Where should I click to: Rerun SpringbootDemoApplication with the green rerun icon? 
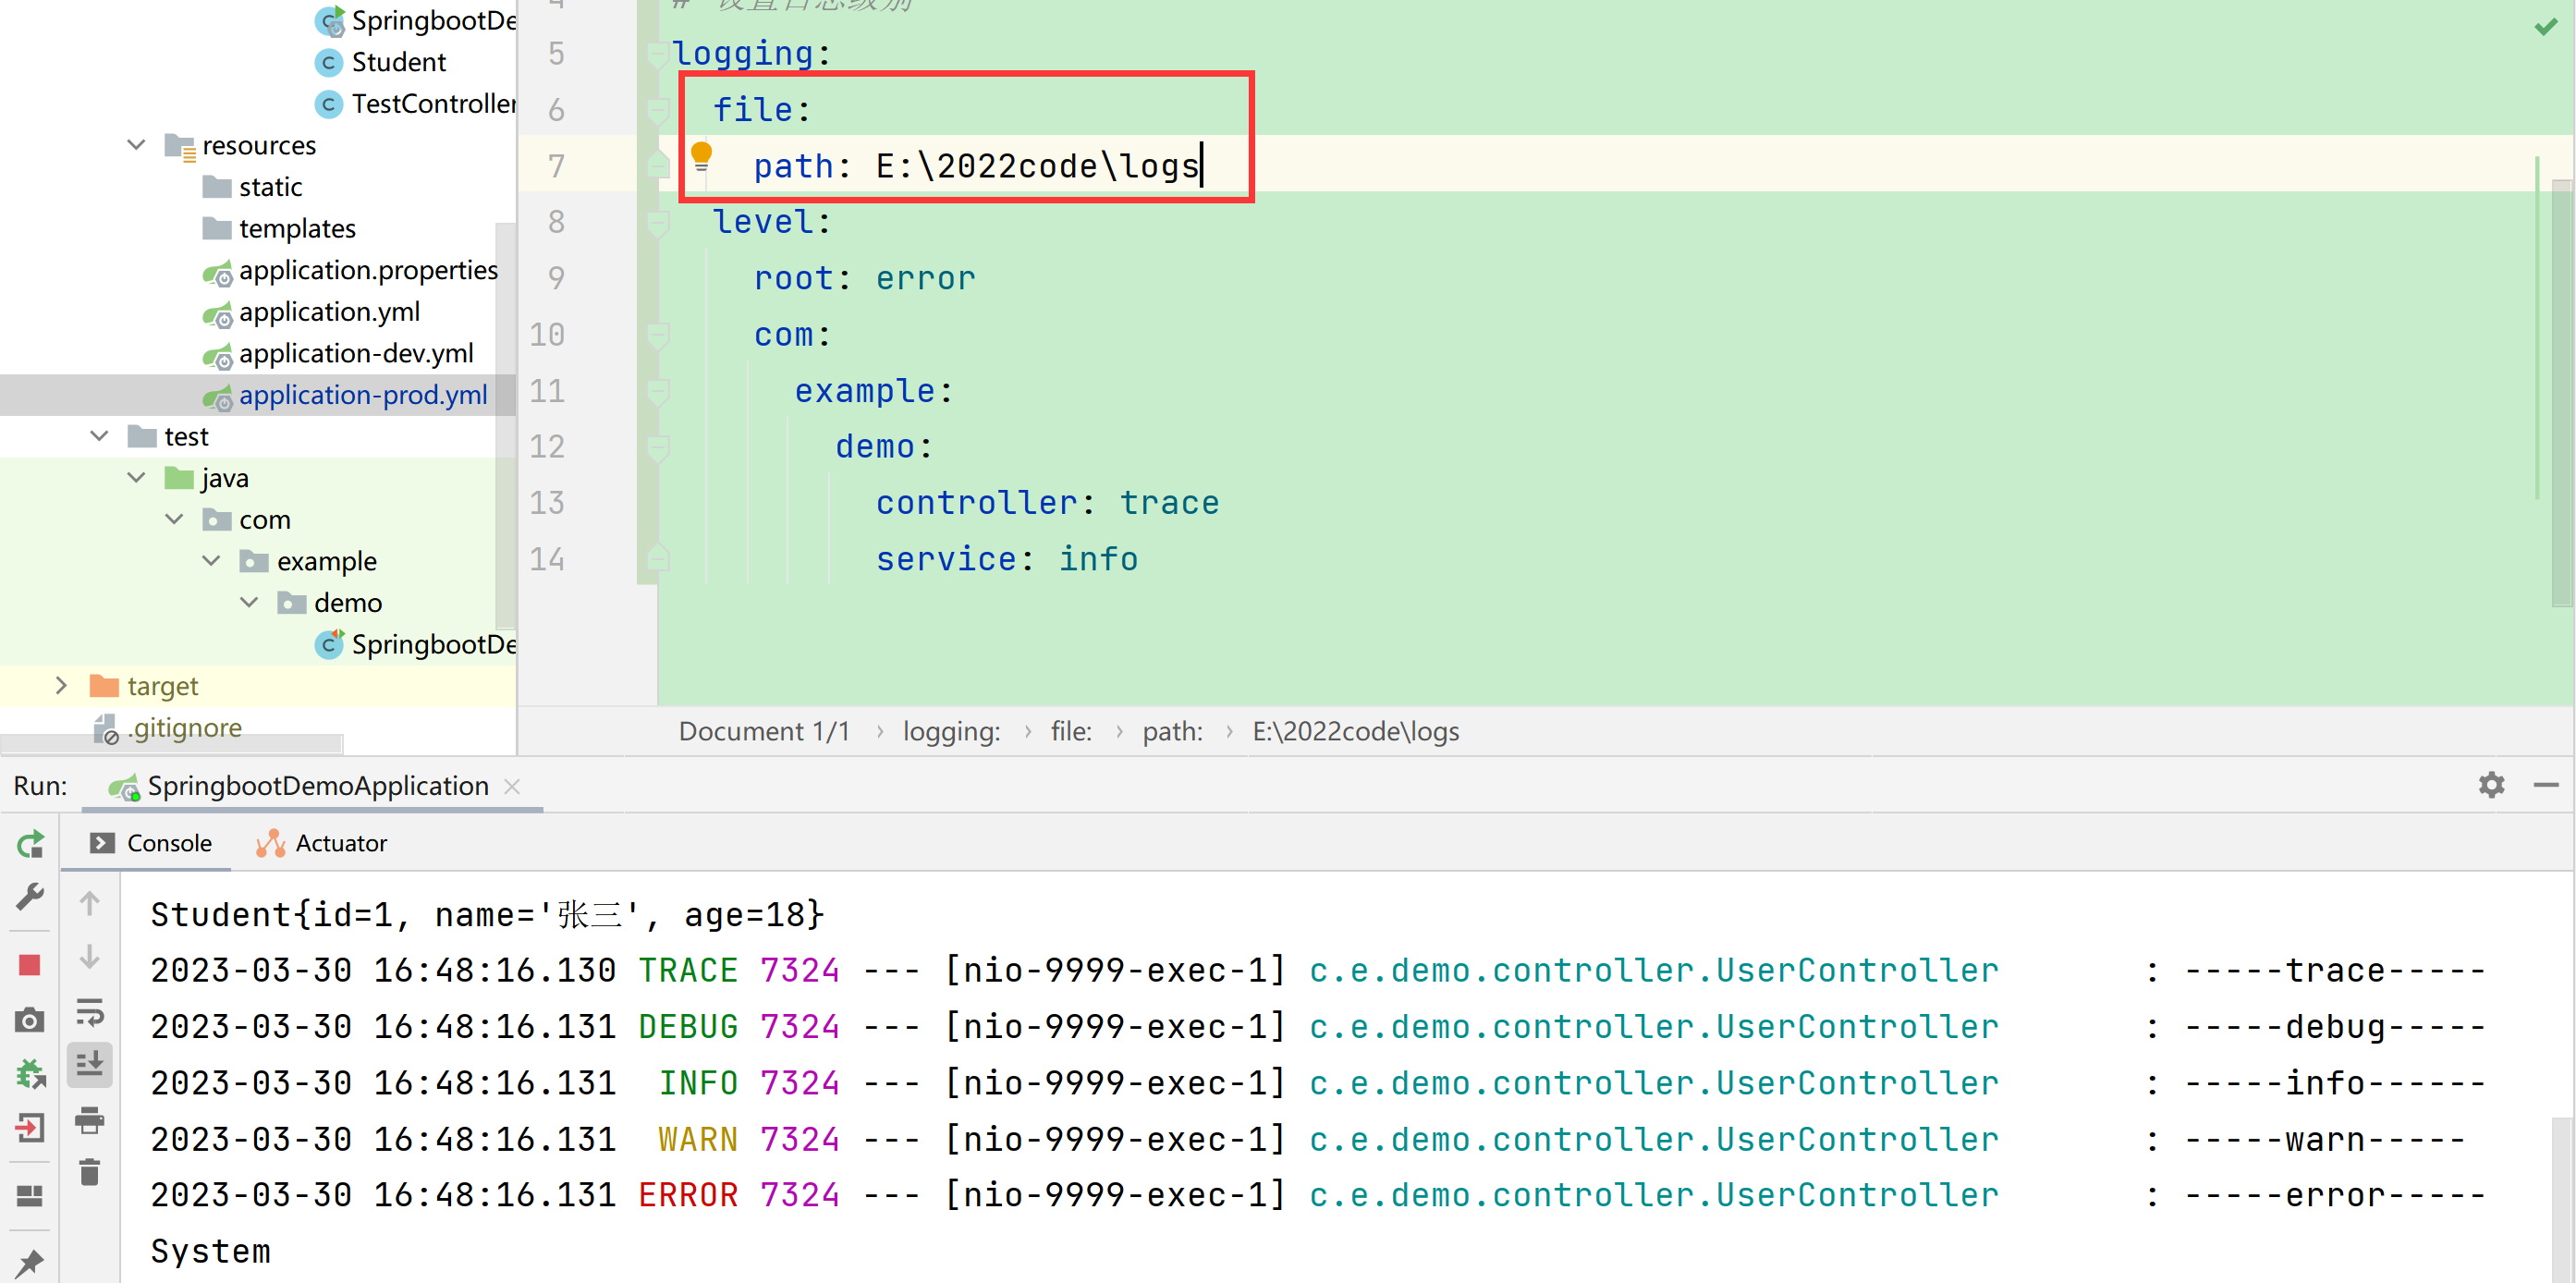point(30,844)
